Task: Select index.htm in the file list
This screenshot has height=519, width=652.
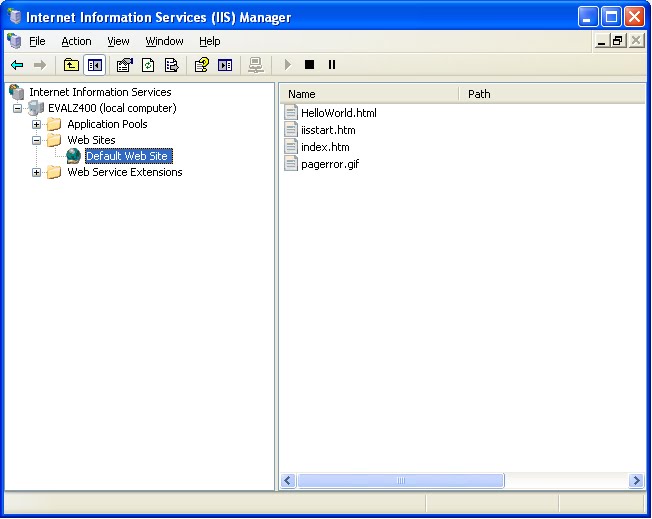Action: tap(325, 147)
